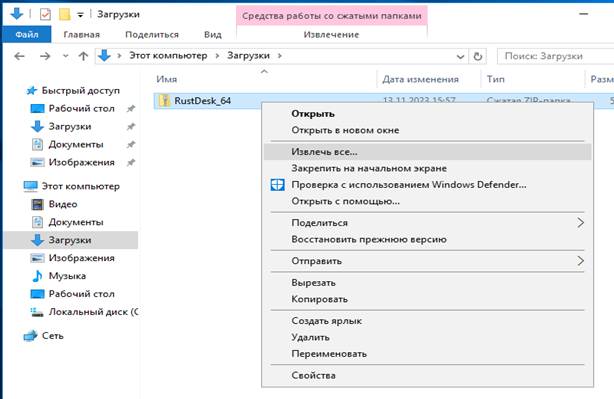Click the Поиск: Загрузки search field
Screen dimensions: 614x399
point(556,56)
